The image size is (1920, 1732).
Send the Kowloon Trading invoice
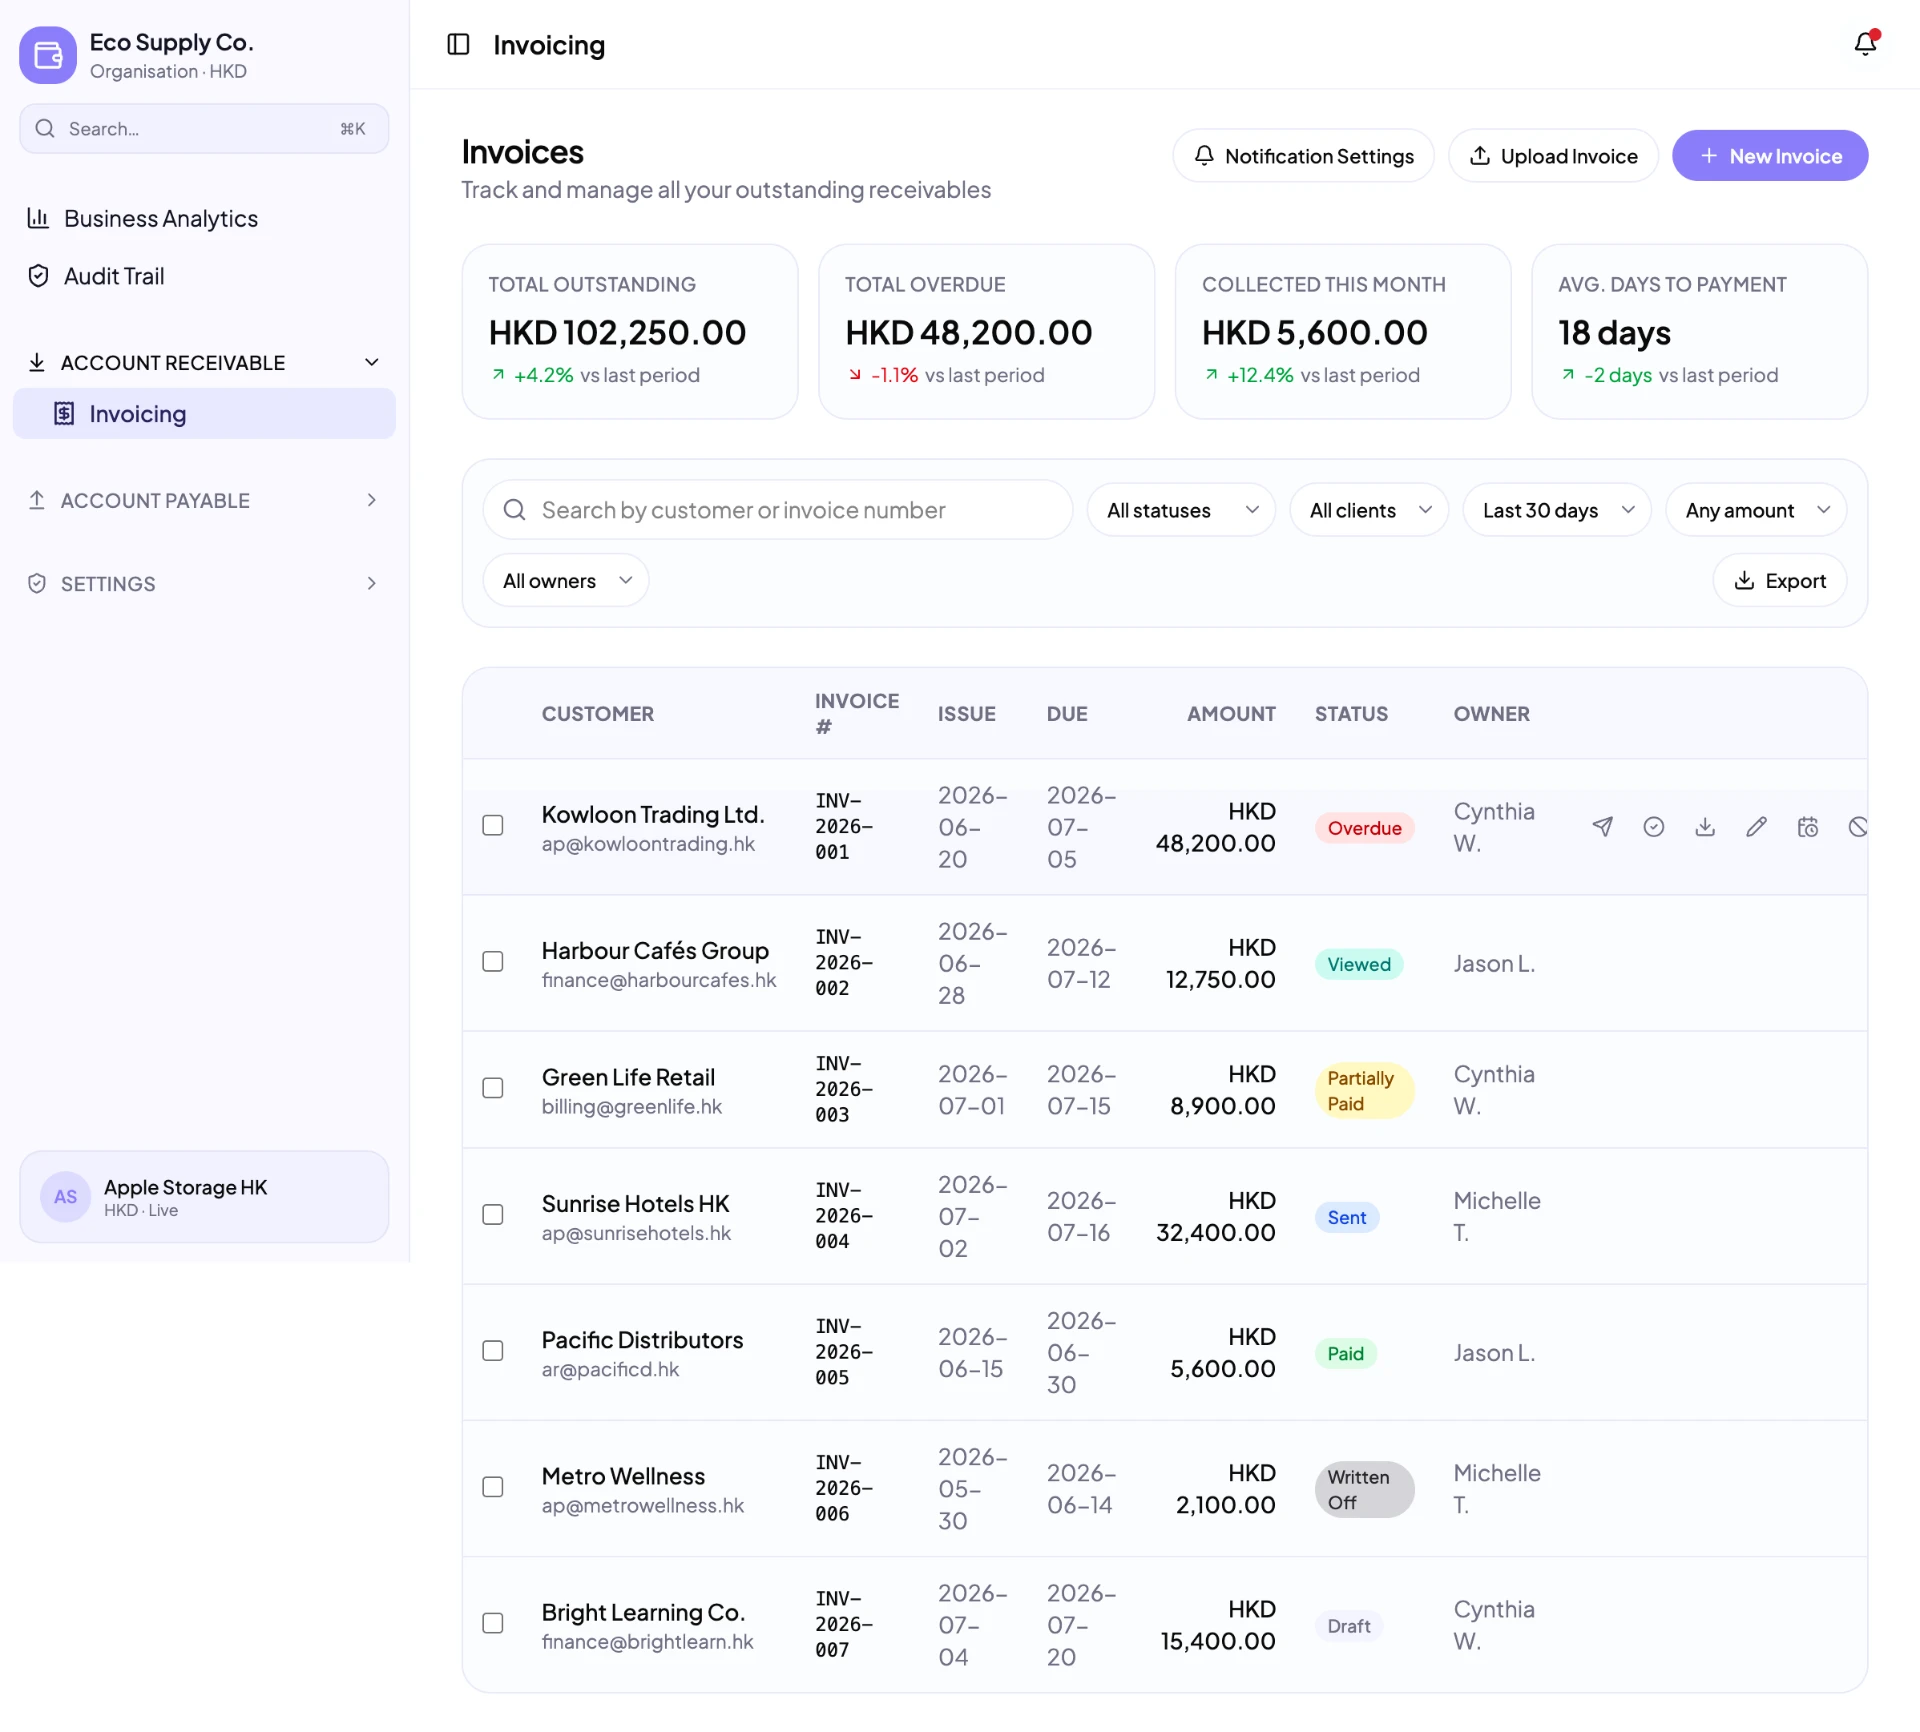click(1602, 827)
